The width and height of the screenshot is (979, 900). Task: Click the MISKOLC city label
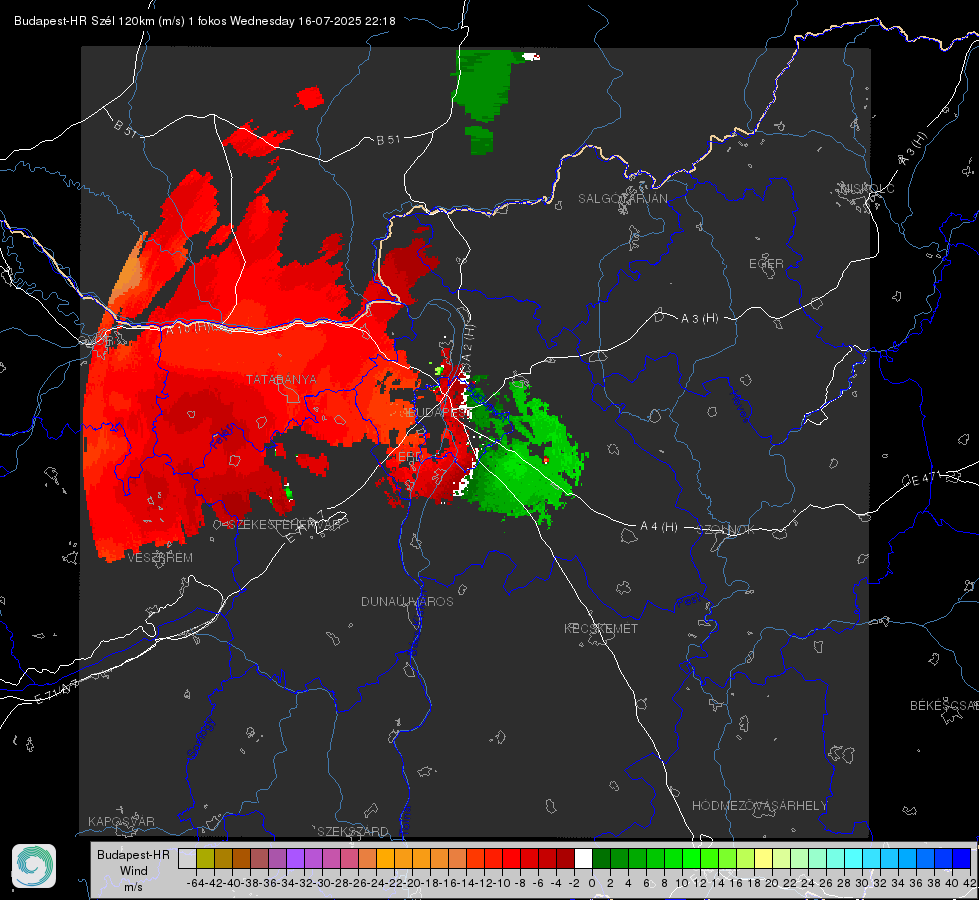tap(867, 188)
